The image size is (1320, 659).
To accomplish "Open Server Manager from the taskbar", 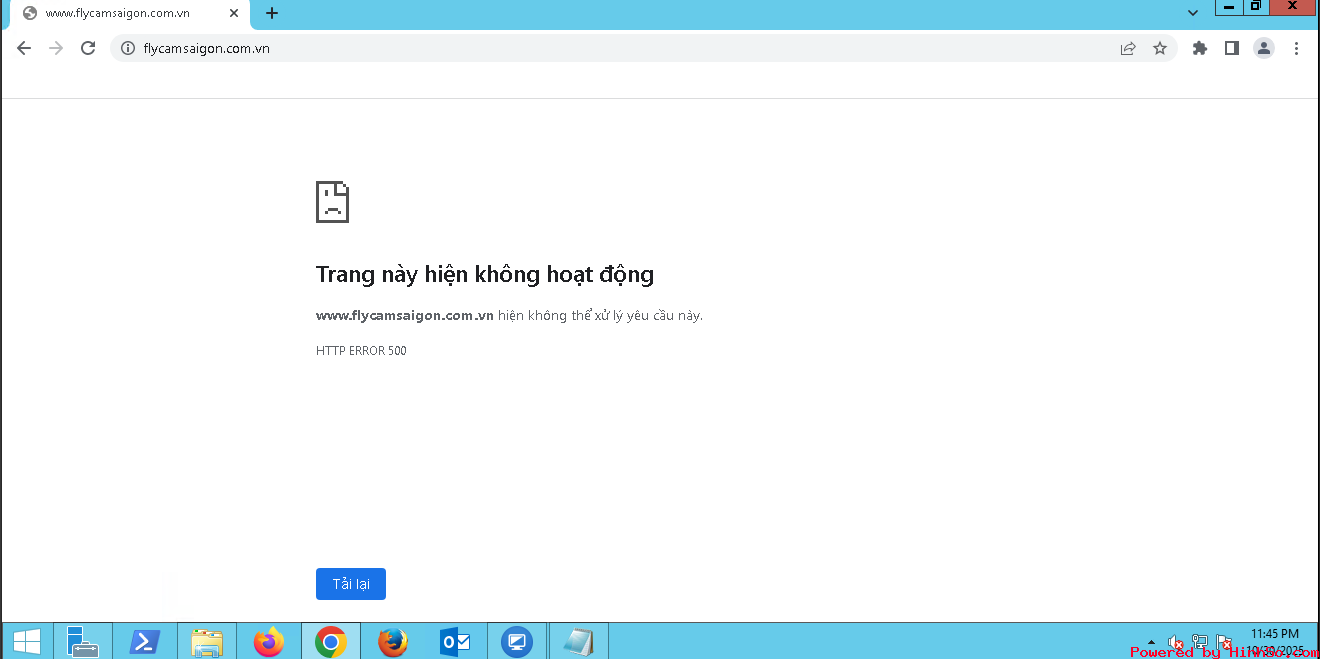I will click(82, 642).
